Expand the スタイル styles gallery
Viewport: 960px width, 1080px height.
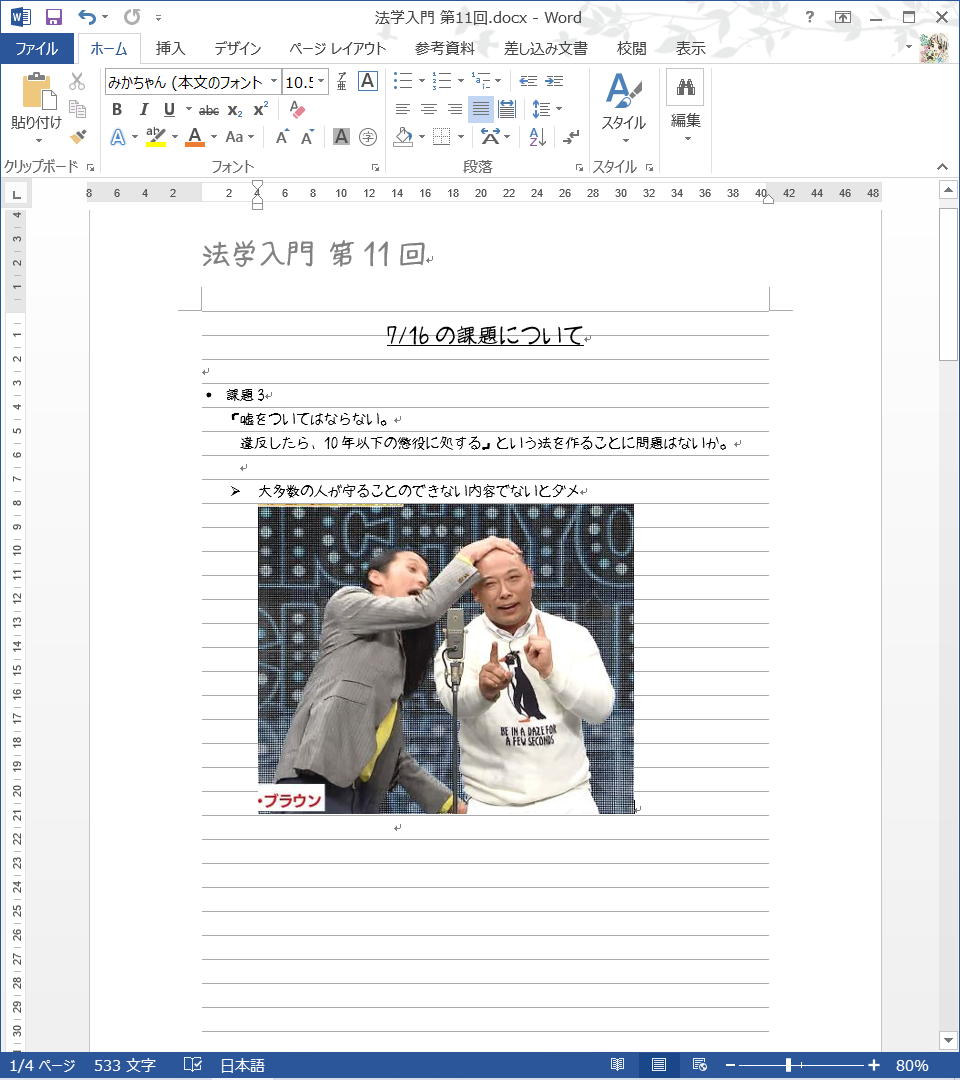click(623, 108)
